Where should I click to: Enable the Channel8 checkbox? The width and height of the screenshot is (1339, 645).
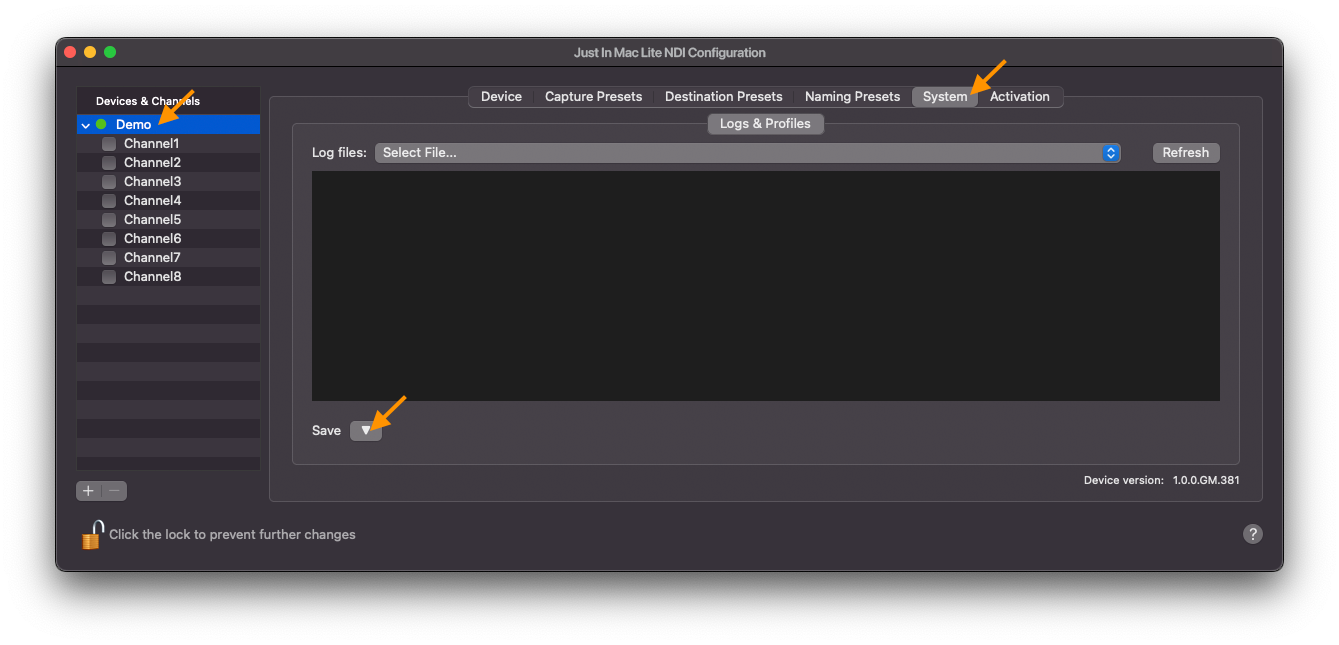[109, 277]
